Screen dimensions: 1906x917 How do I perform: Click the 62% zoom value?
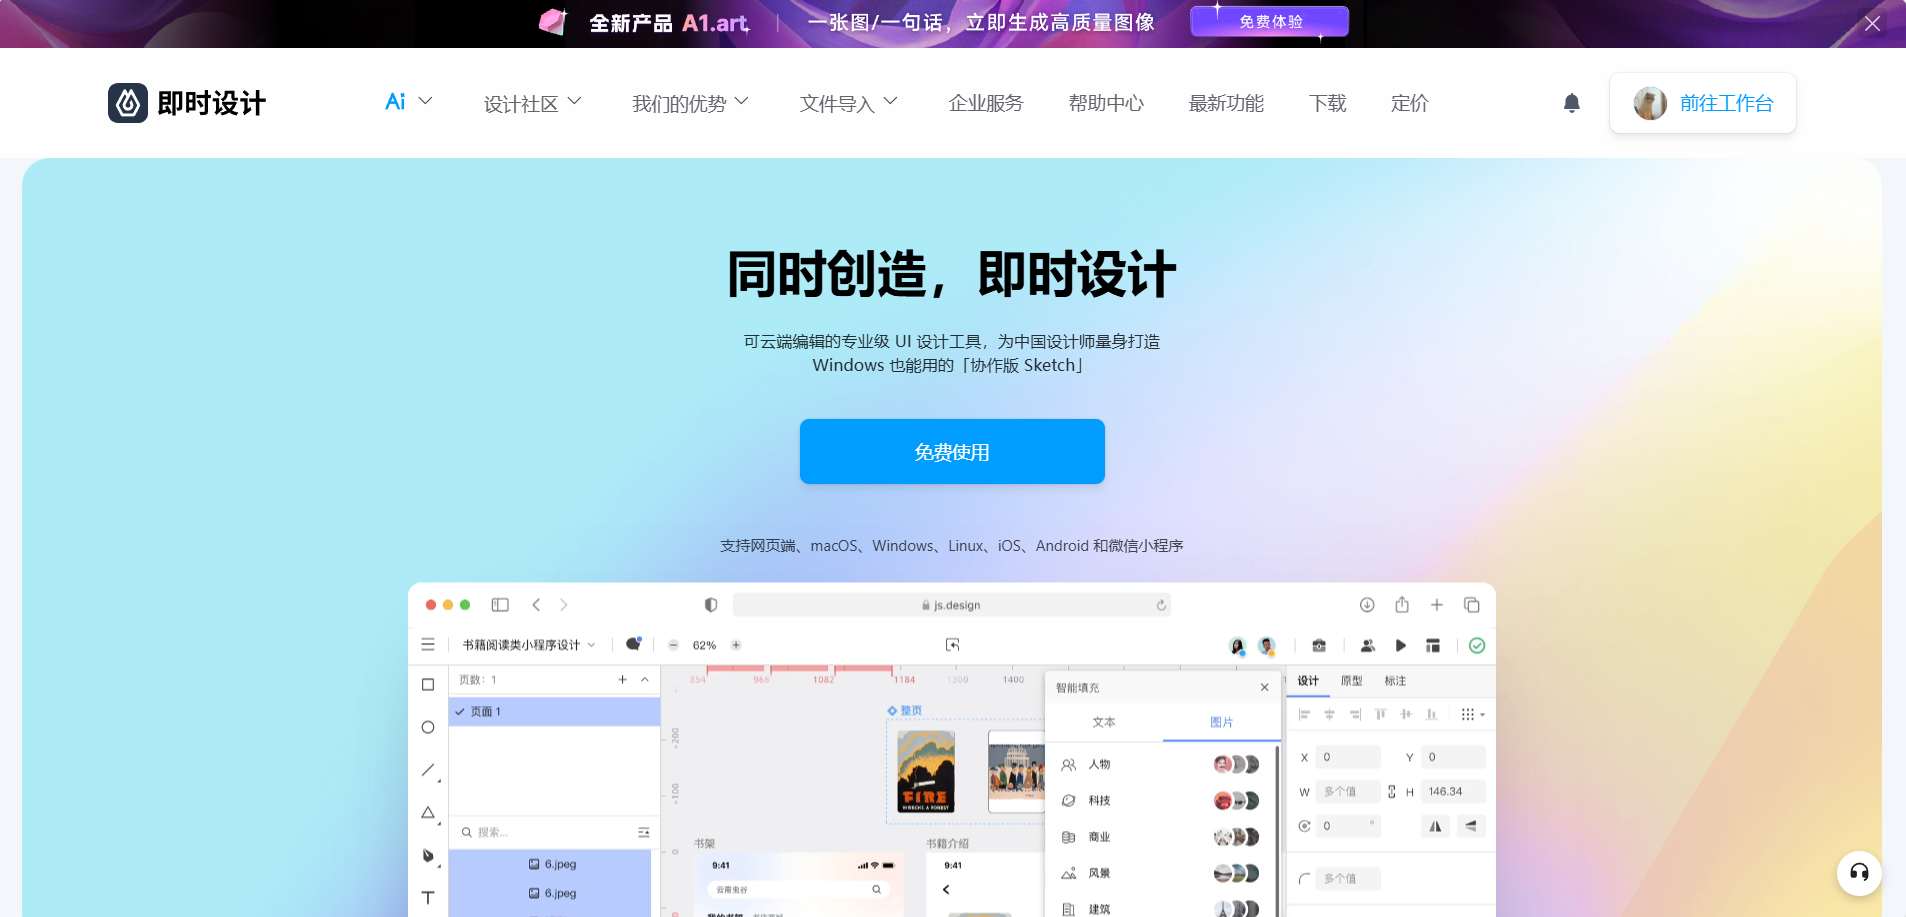pyautogui.click(x=704, y=645)
